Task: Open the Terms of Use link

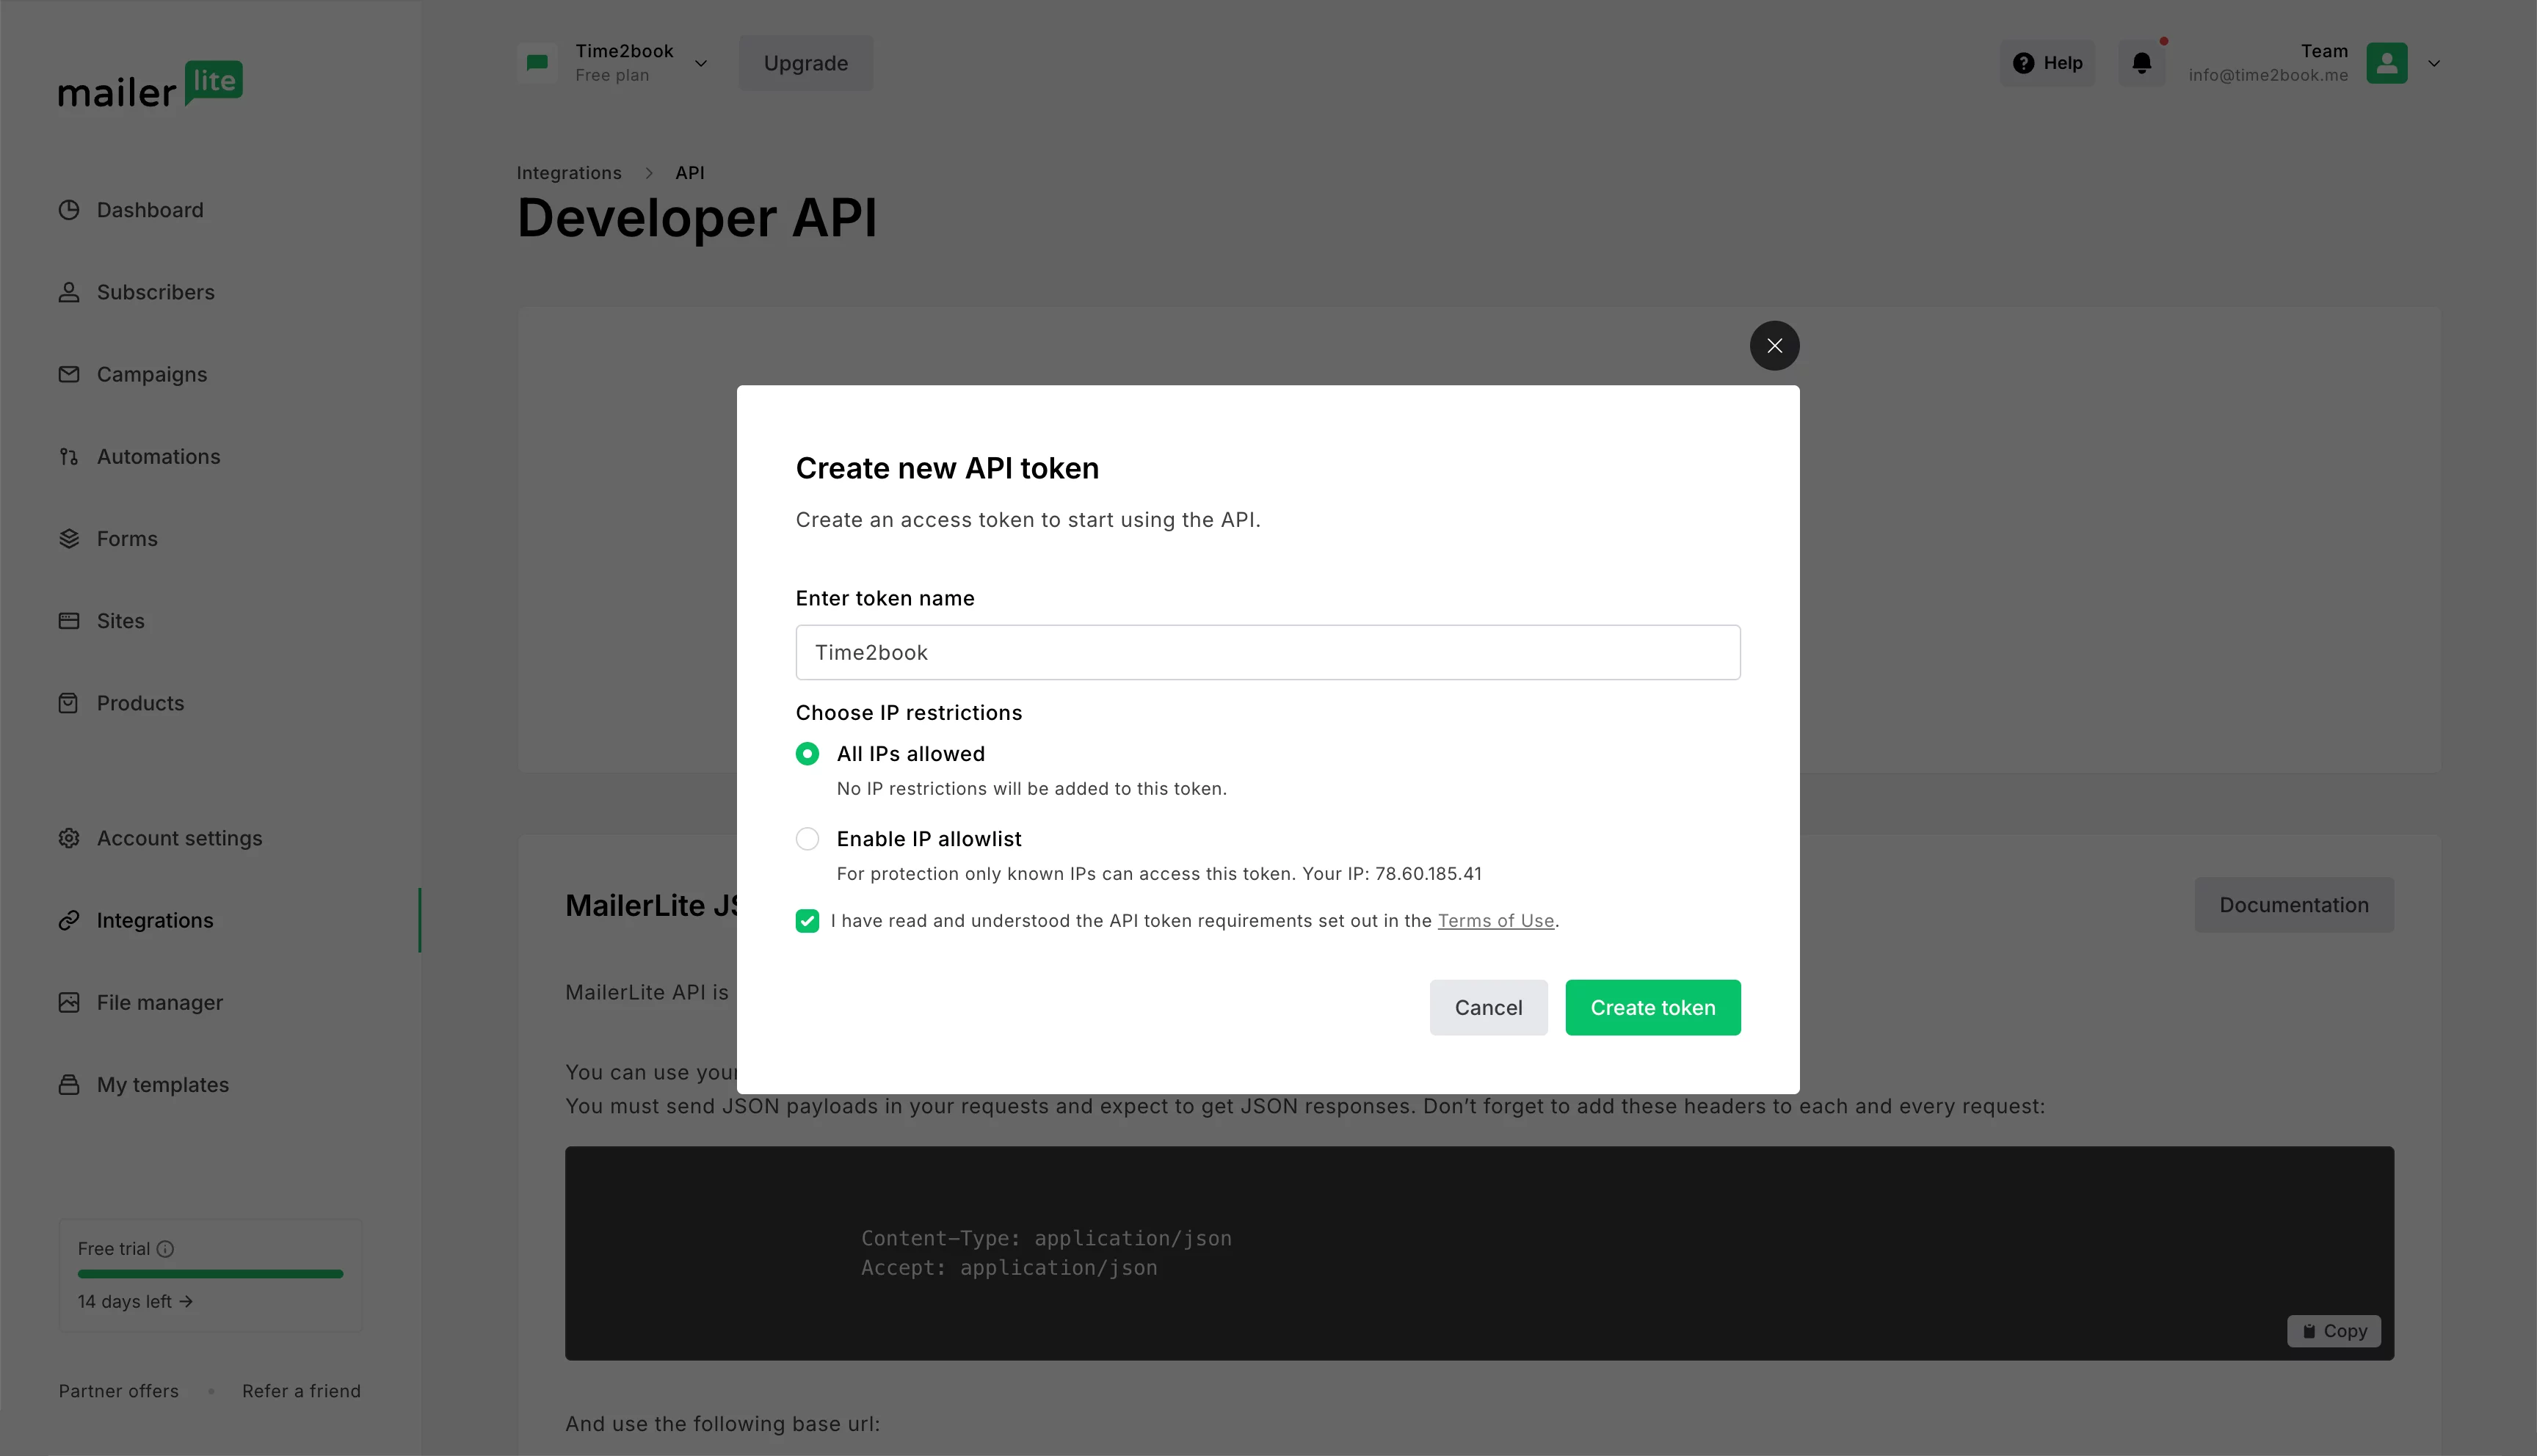Action: (x=1495, y=921)
